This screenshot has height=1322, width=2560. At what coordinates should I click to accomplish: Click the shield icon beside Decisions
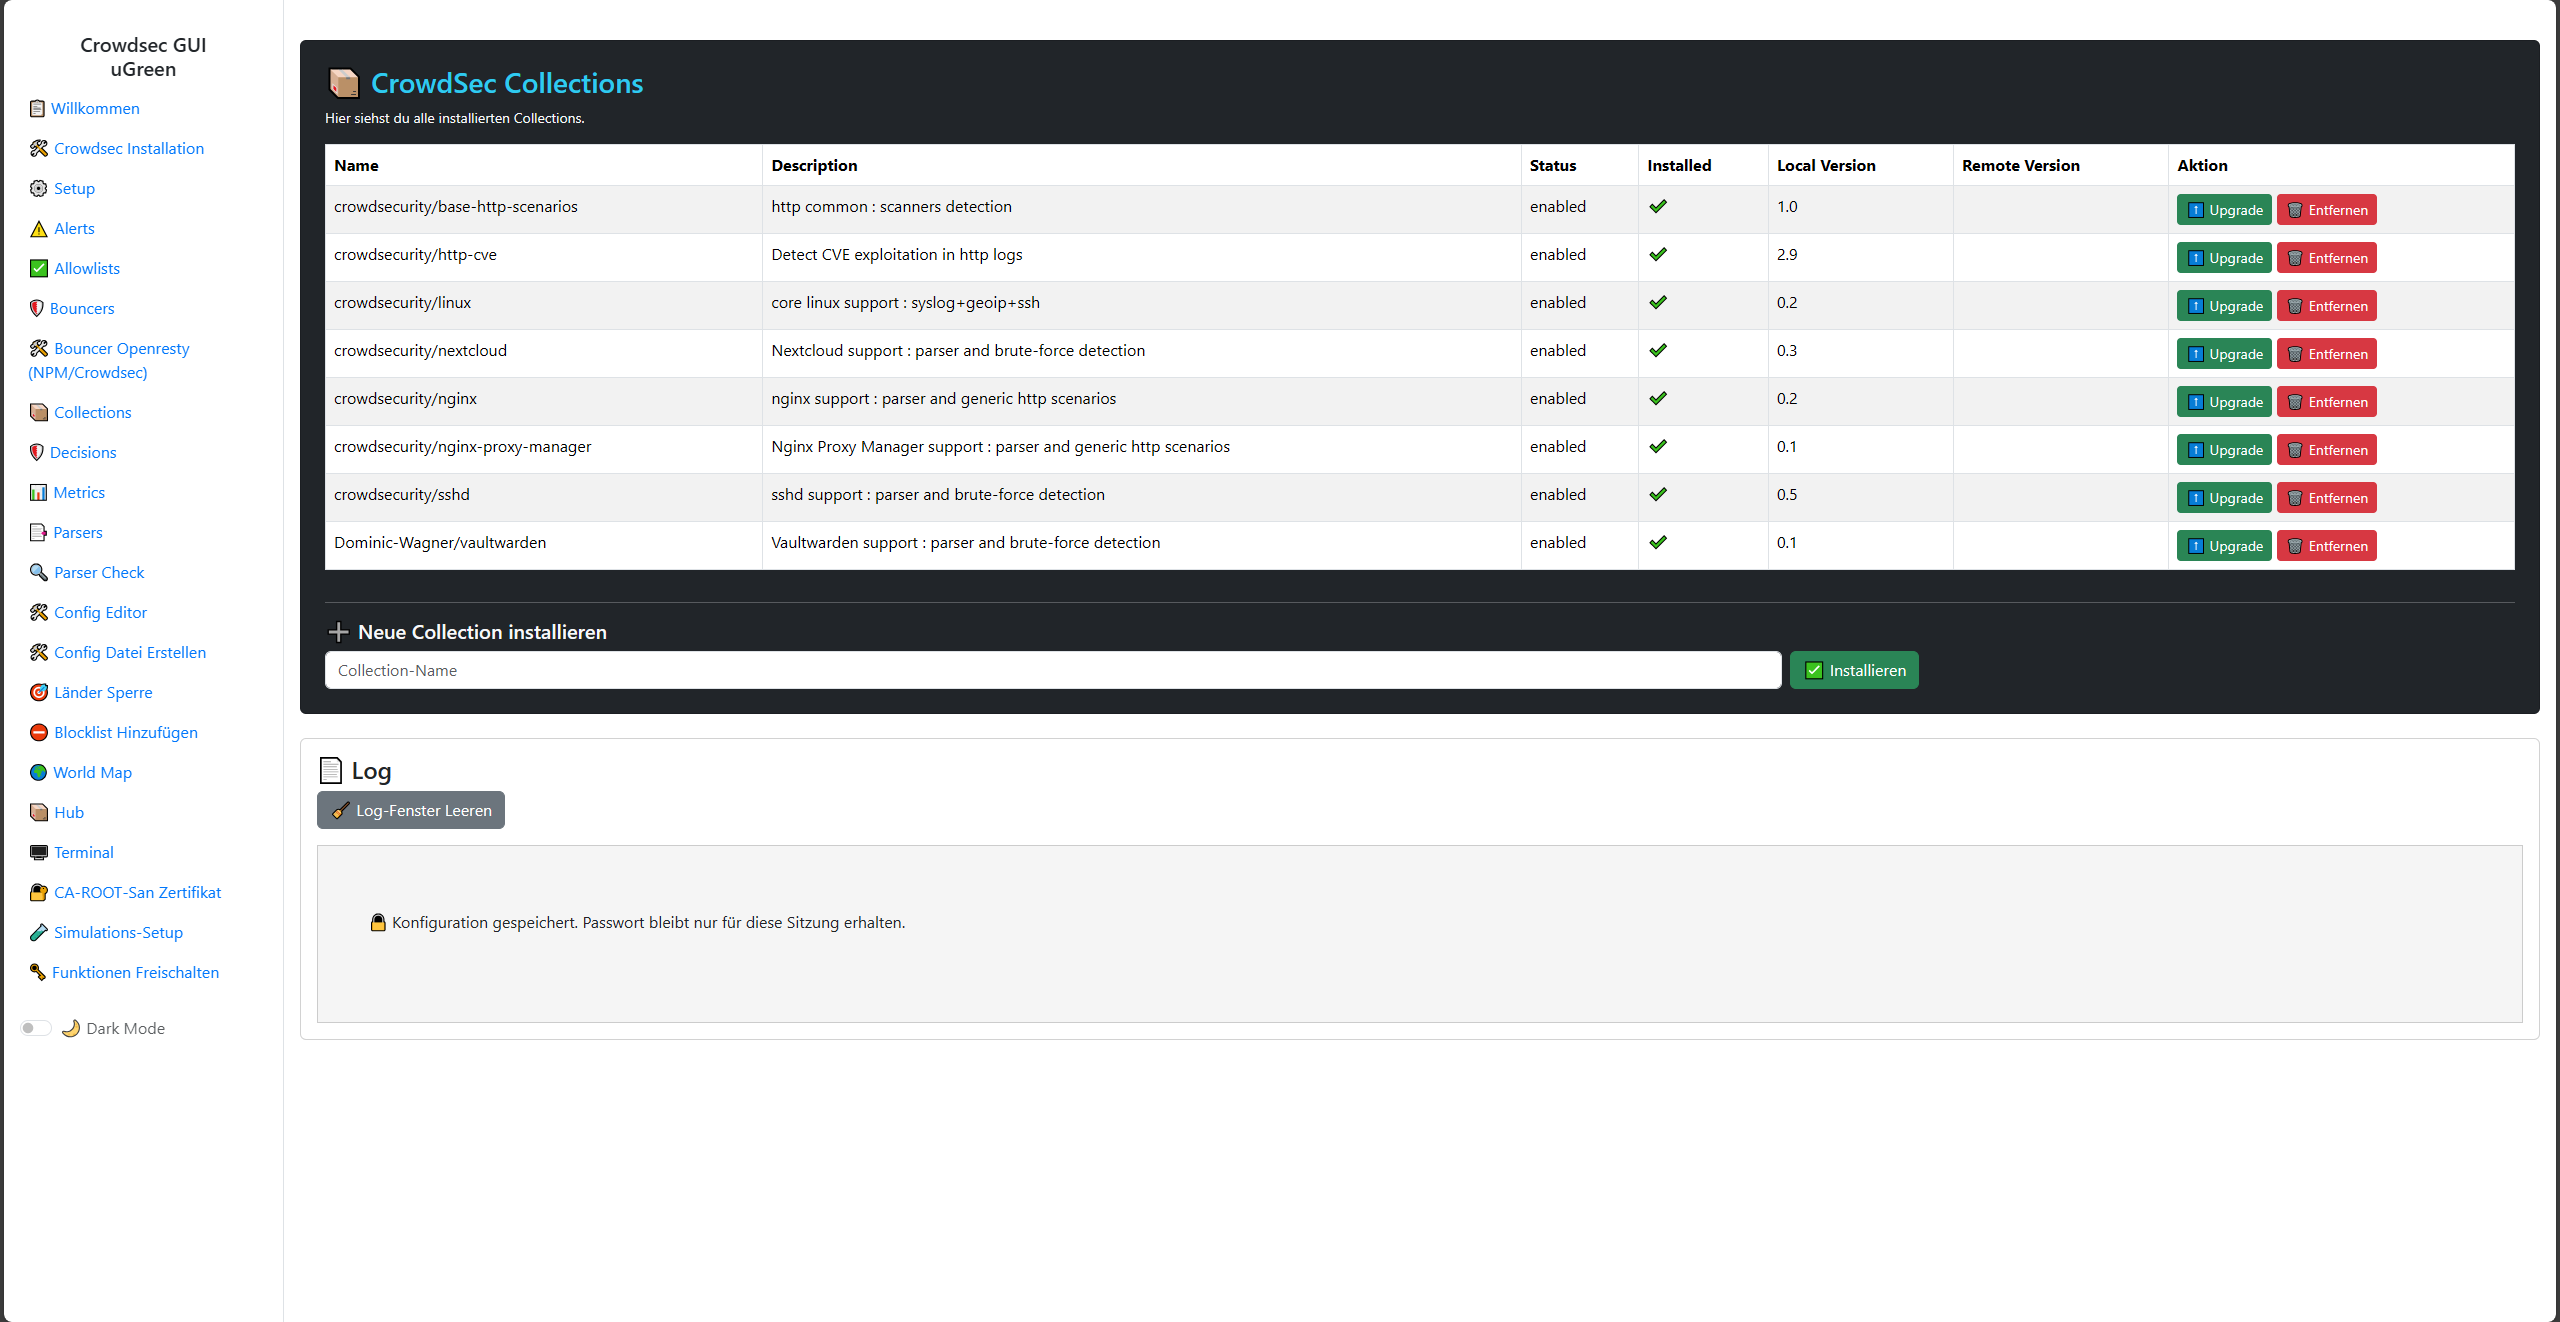[37, 452]
